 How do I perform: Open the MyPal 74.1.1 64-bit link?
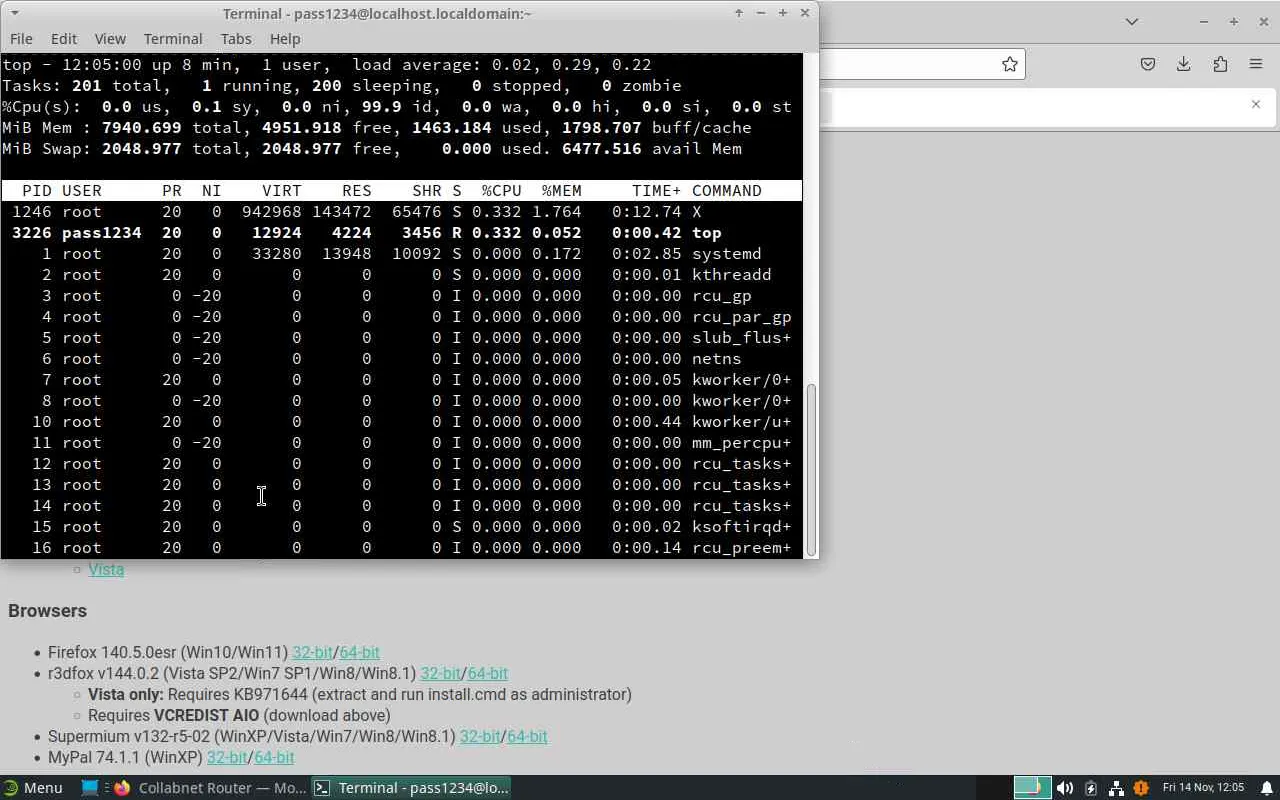(274, 757)
